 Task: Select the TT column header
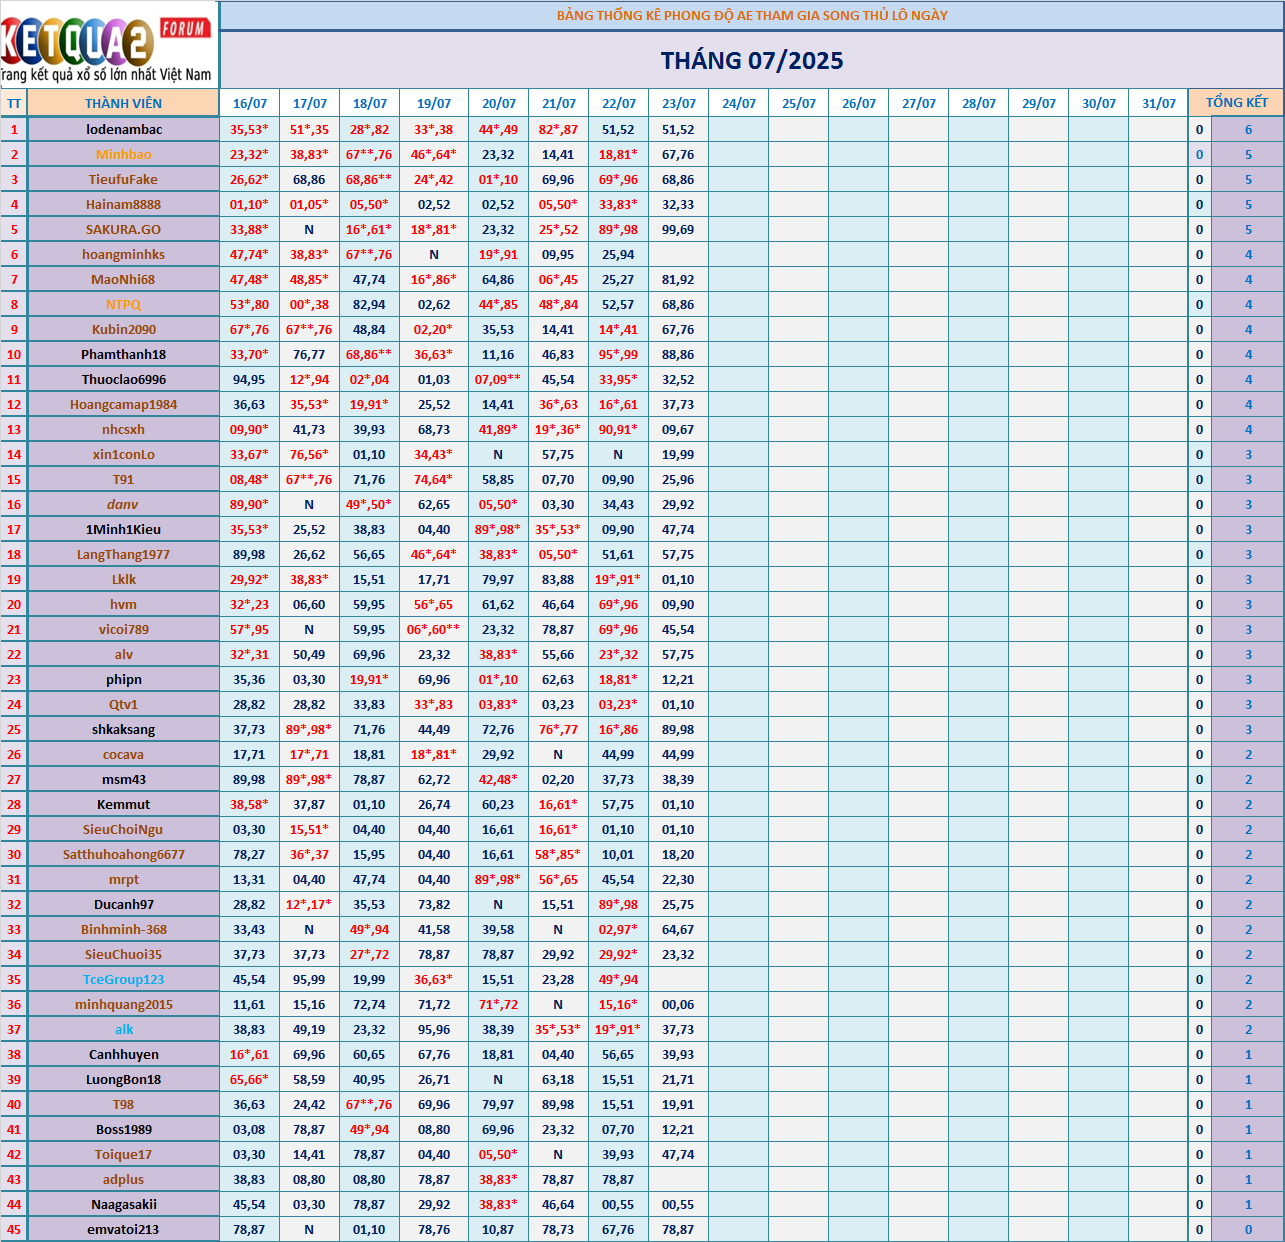tap(14, 103)
